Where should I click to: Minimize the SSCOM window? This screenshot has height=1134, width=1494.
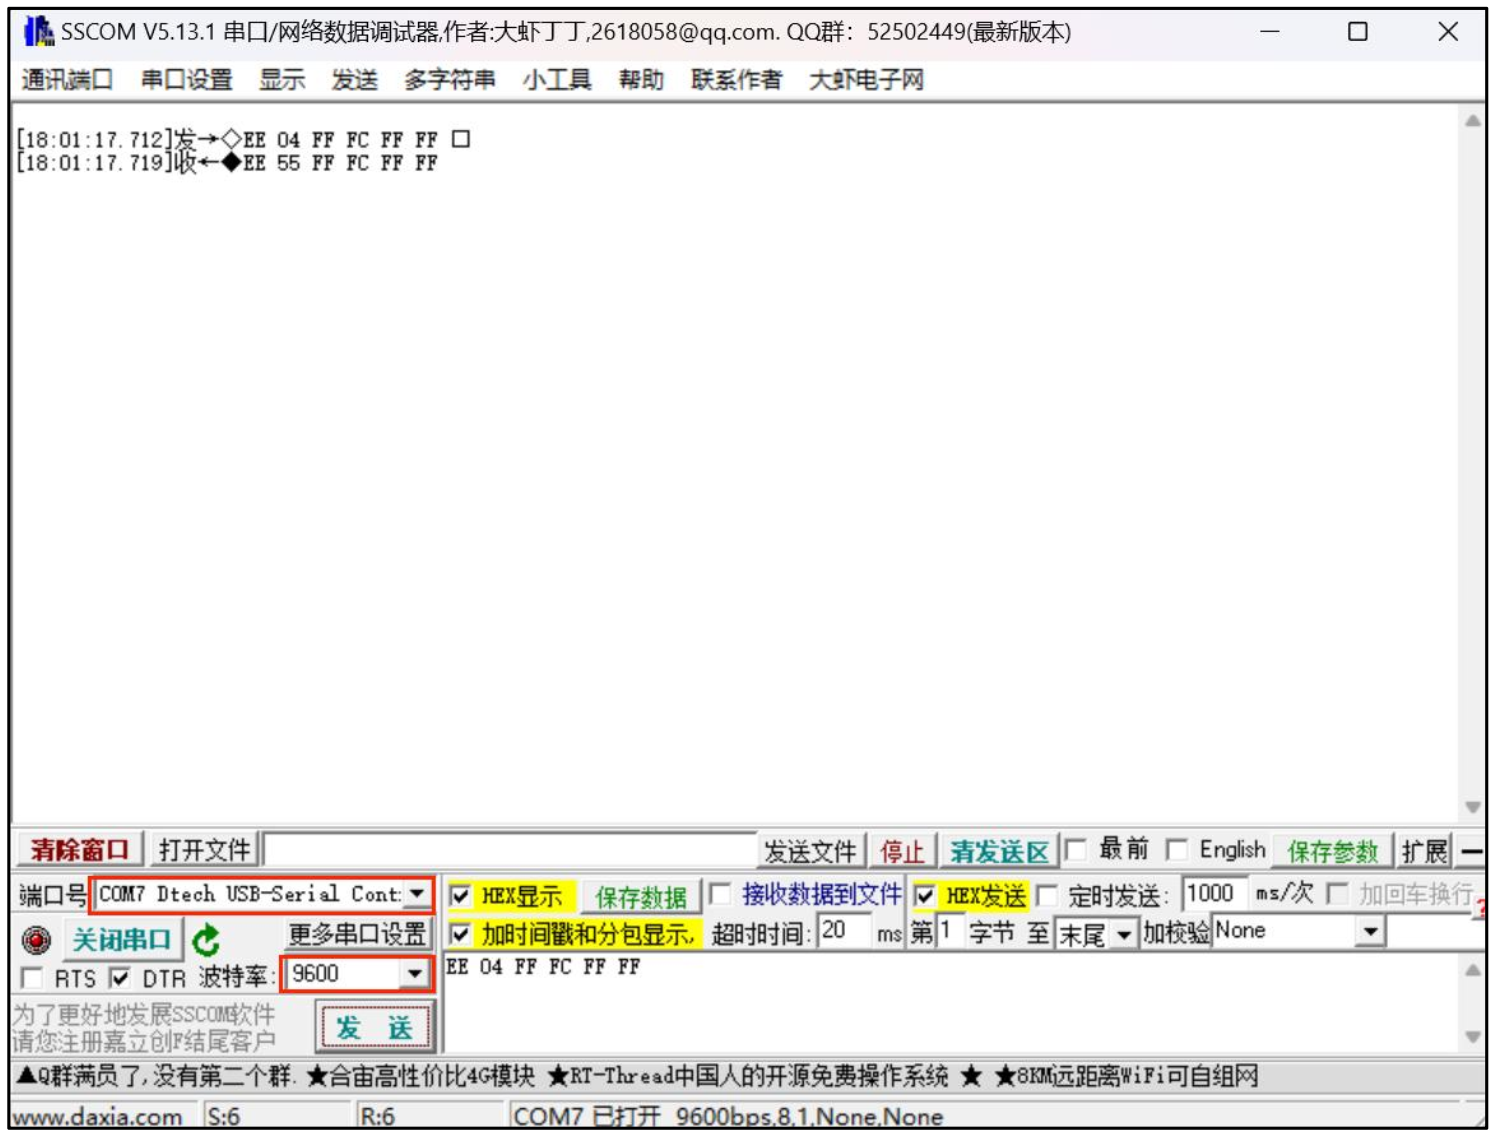pos(1270,32)
